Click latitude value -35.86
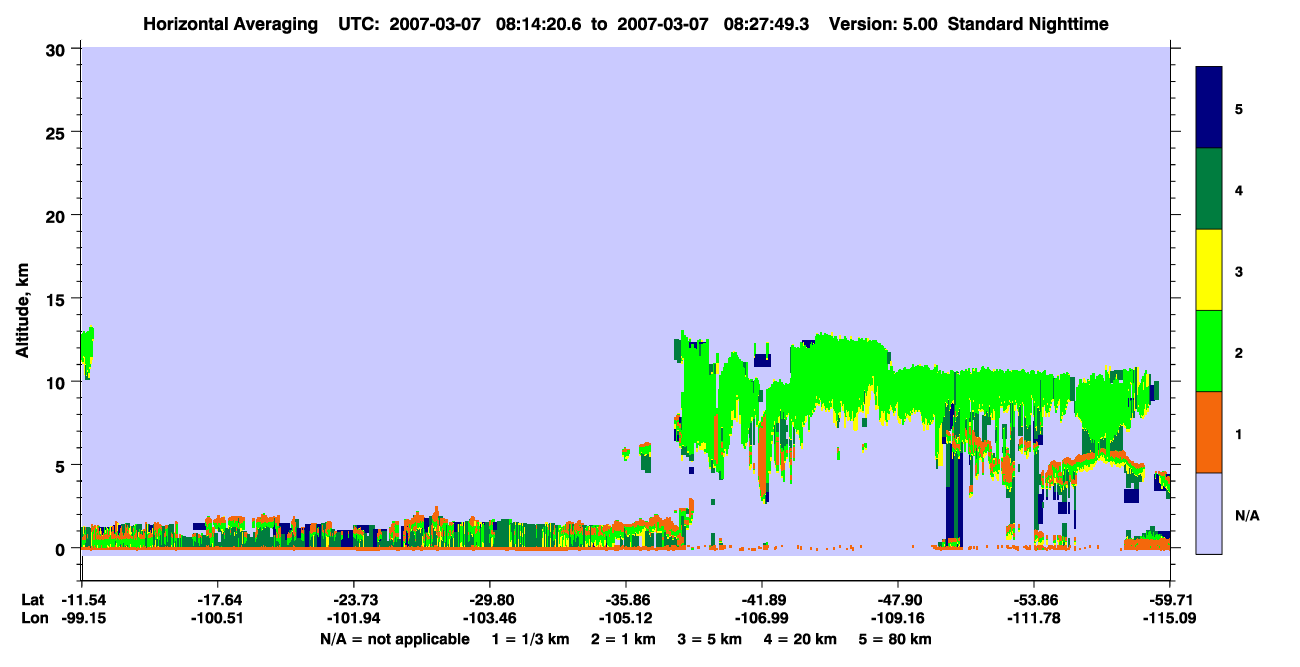The image size is (1300, 667). click(x=626, y=600)
